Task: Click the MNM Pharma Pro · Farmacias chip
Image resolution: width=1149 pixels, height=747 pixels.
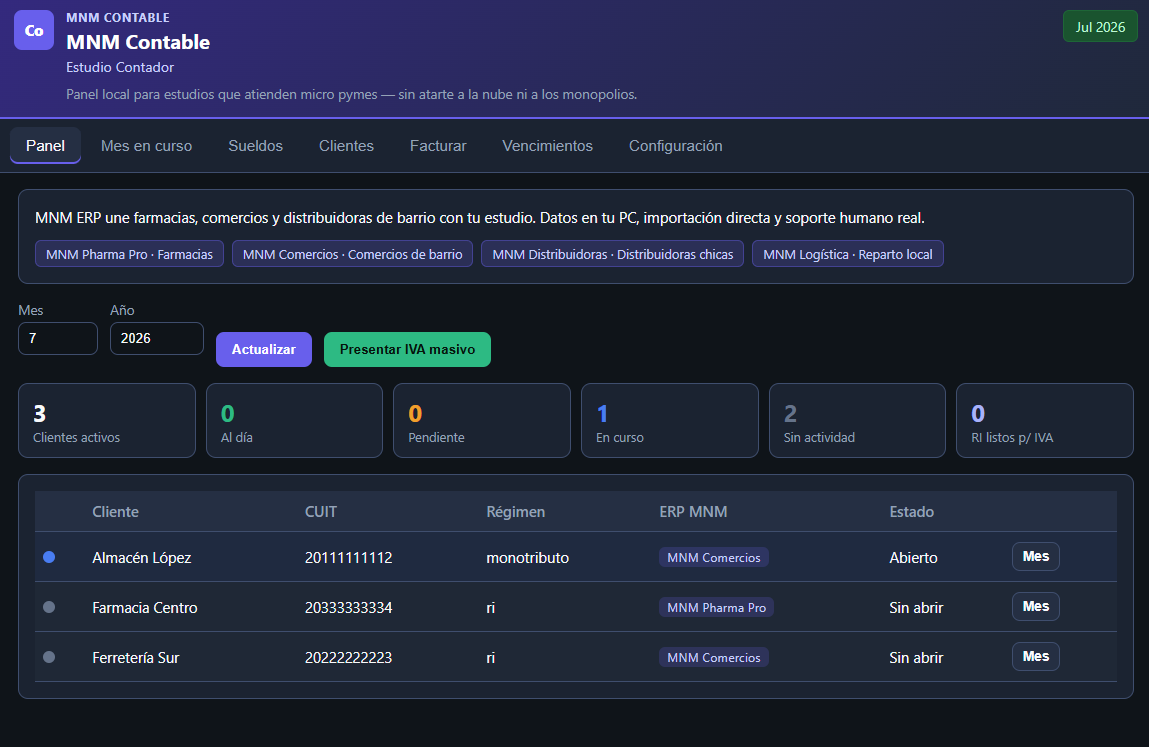Action: (x=129, y=254)
